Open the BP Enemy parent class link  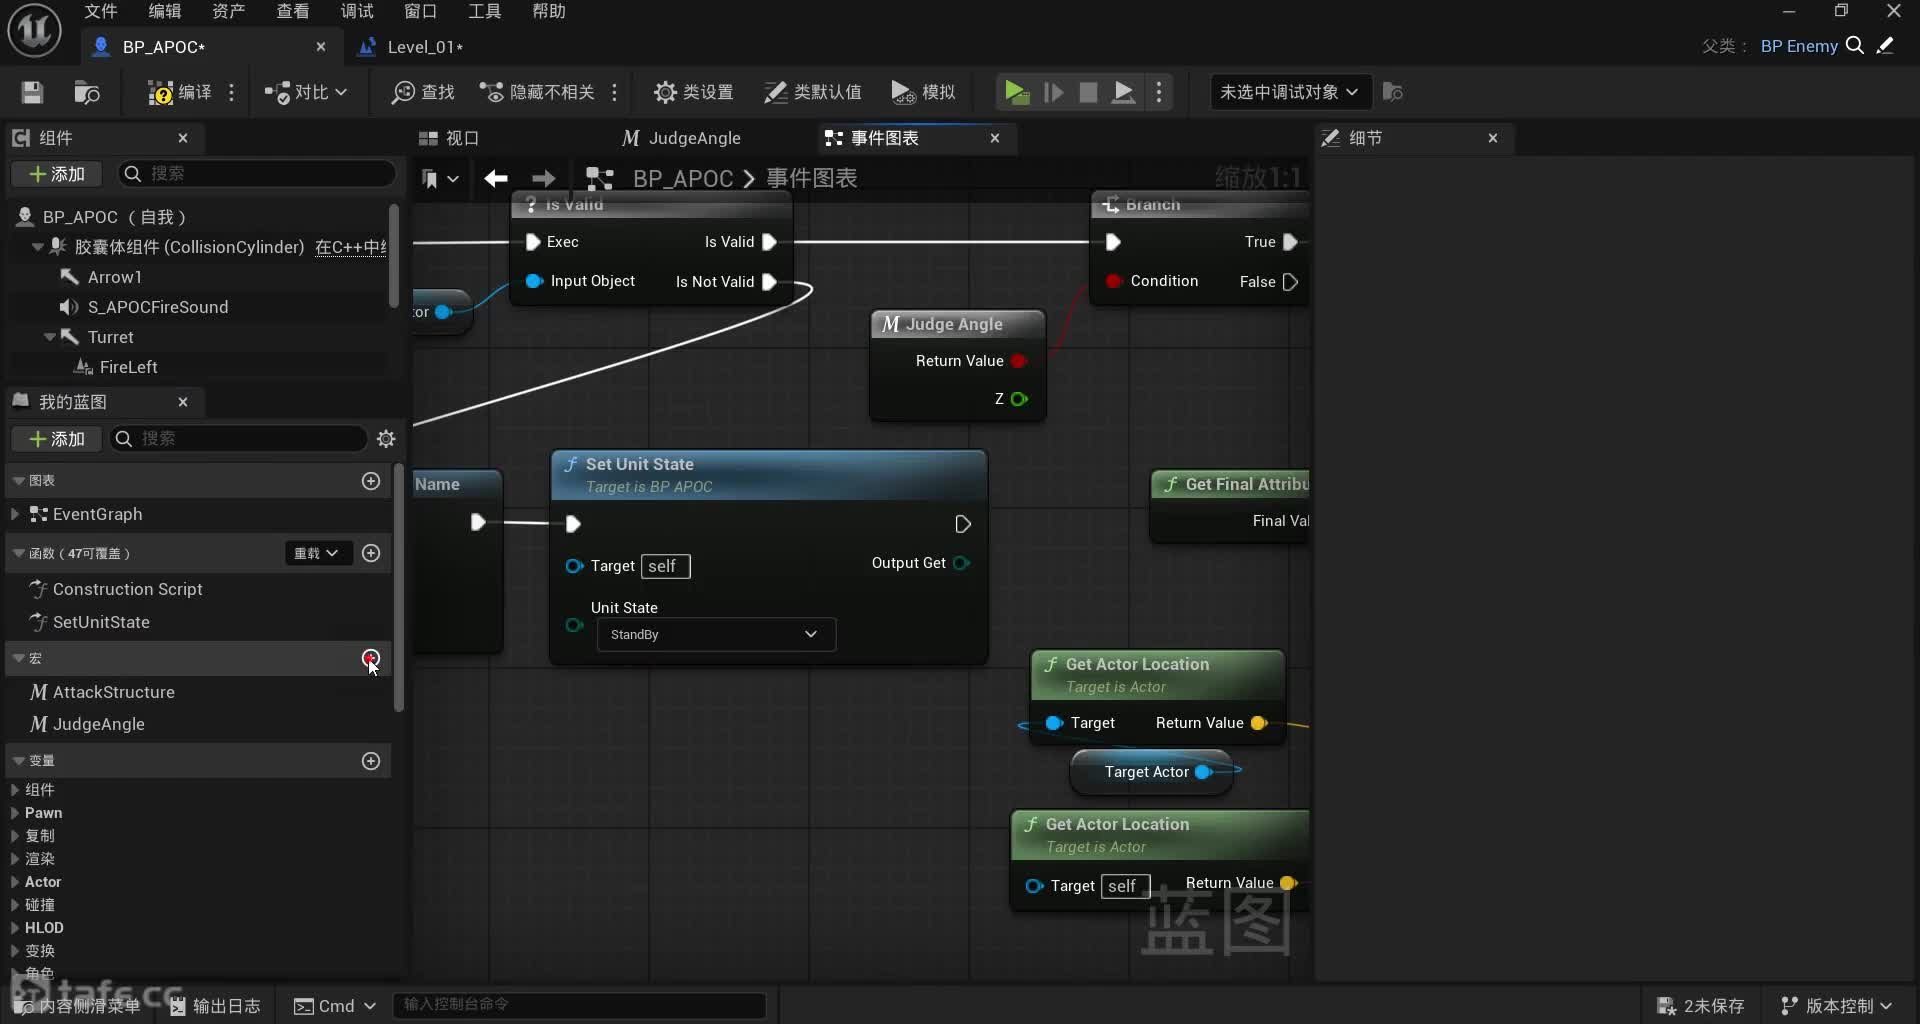point(1798,46)
